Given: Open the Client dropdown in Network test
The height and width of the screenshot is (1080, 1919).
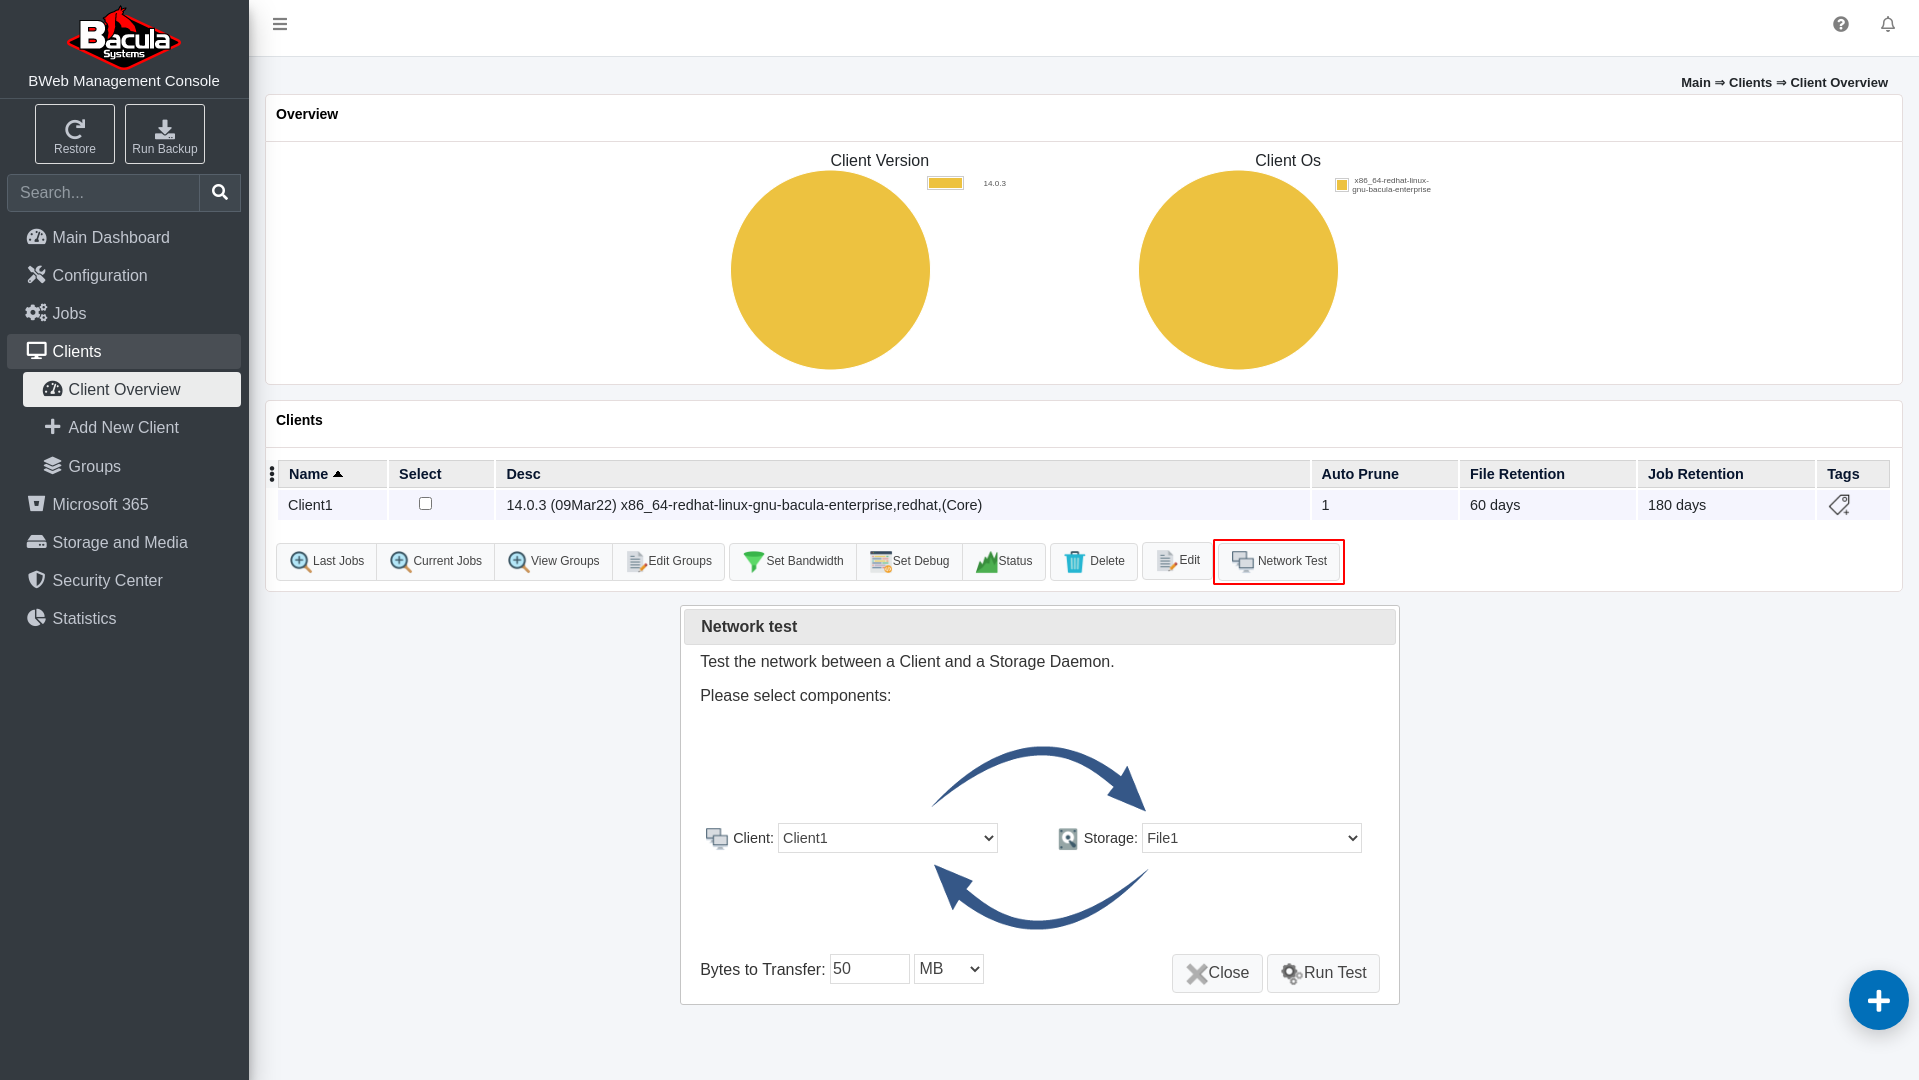Looking at the screenshot, I should point(888,838).
